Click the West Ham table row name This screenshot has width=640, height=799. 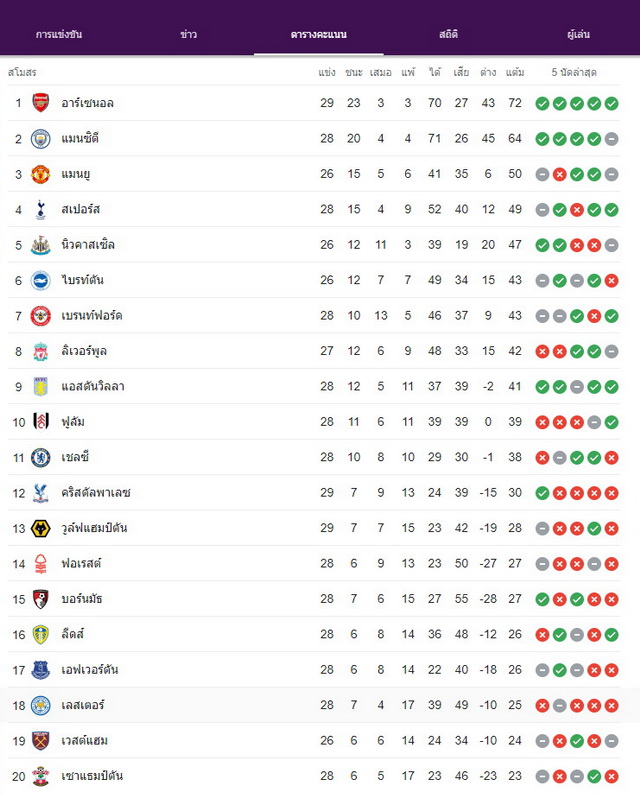(85, 740)
